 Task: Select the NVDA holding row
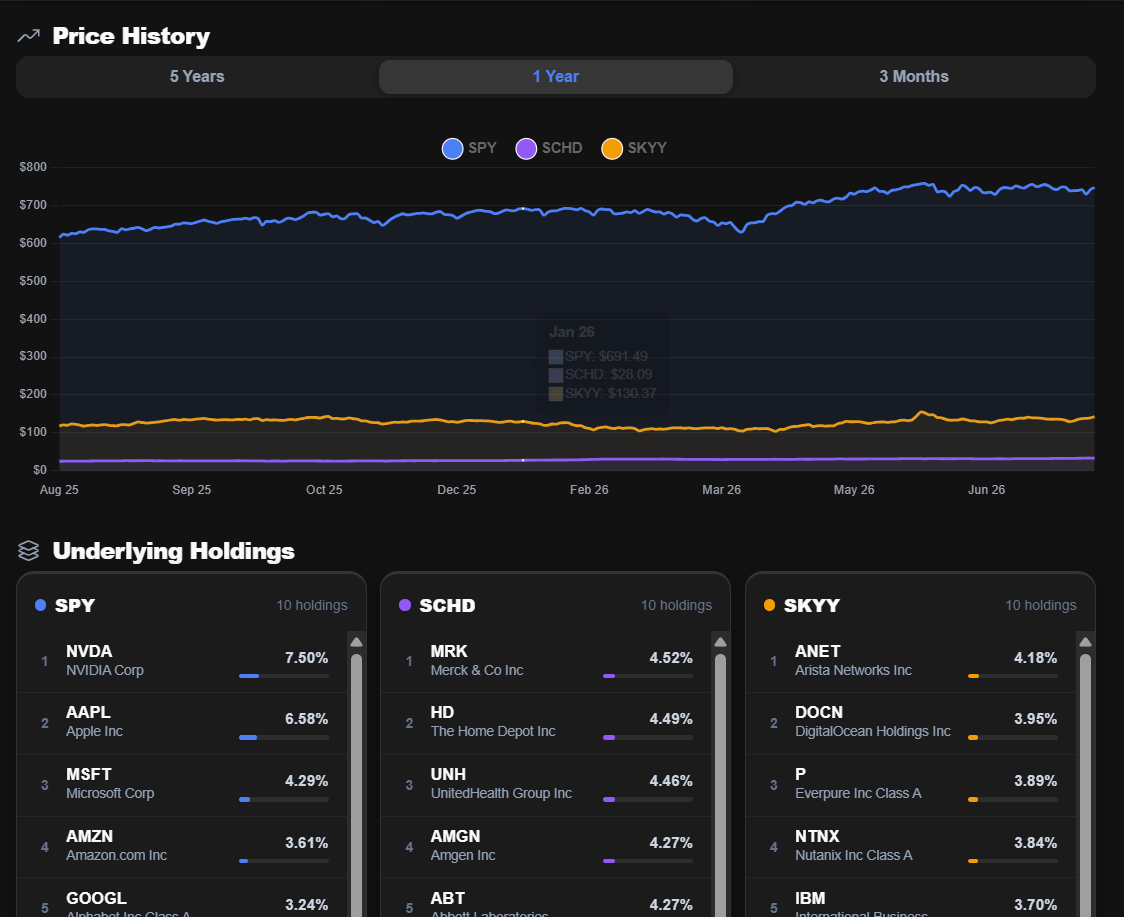click(x=182, y=662)
